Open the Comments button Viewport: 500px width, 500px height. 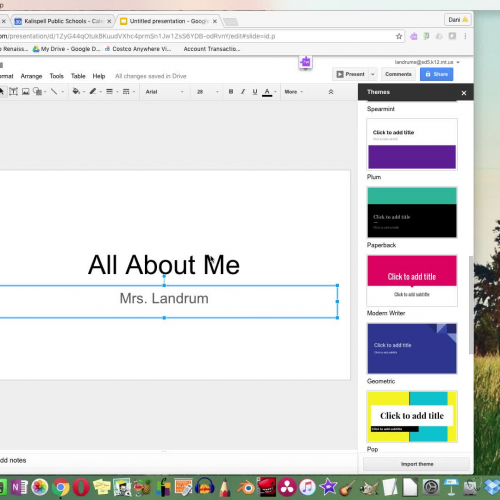[x=398, y=74]
